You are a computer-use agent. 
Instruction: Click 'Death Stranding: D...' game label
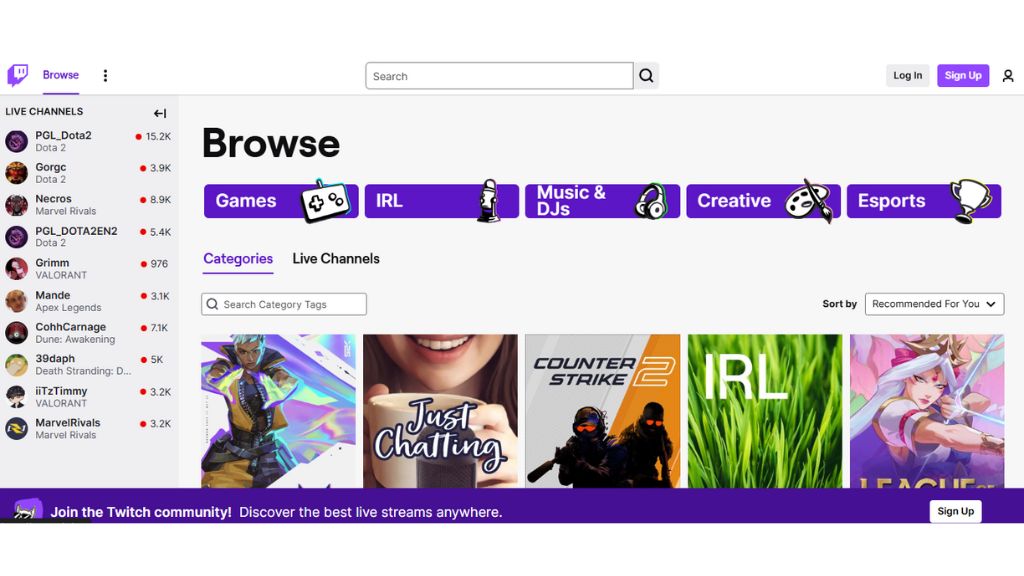[83, 371]
